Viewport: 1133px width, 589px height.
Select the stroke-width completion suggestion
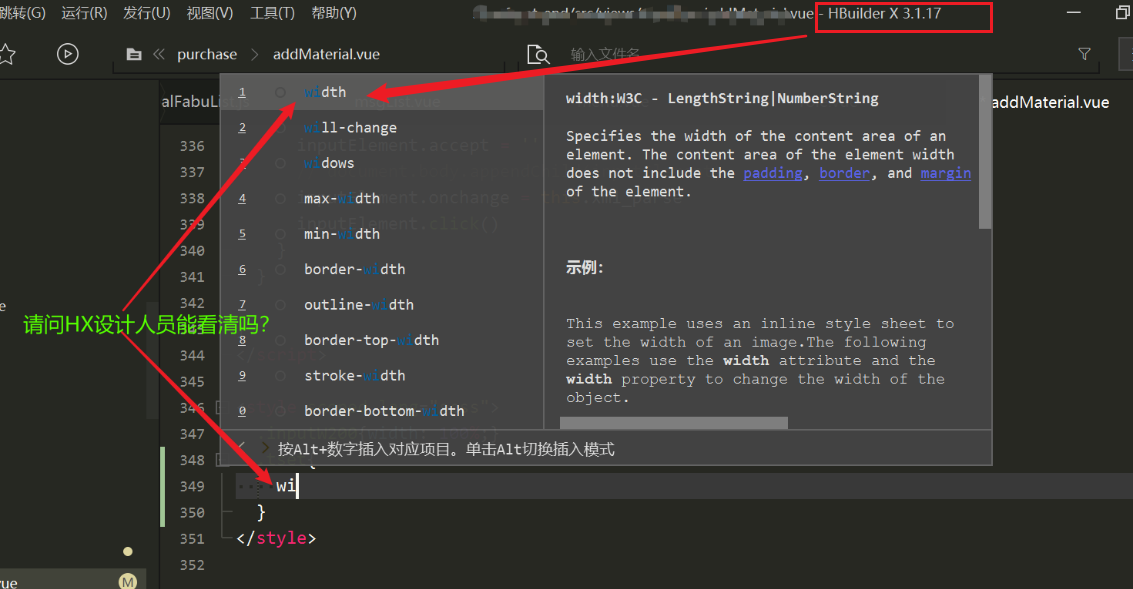click(x=382, y=376)
